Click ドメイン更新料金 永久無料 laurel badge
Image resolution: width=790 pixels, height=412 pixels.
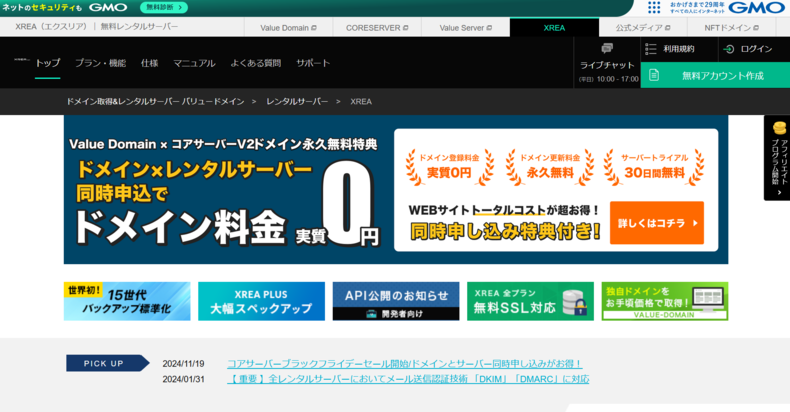550,167
